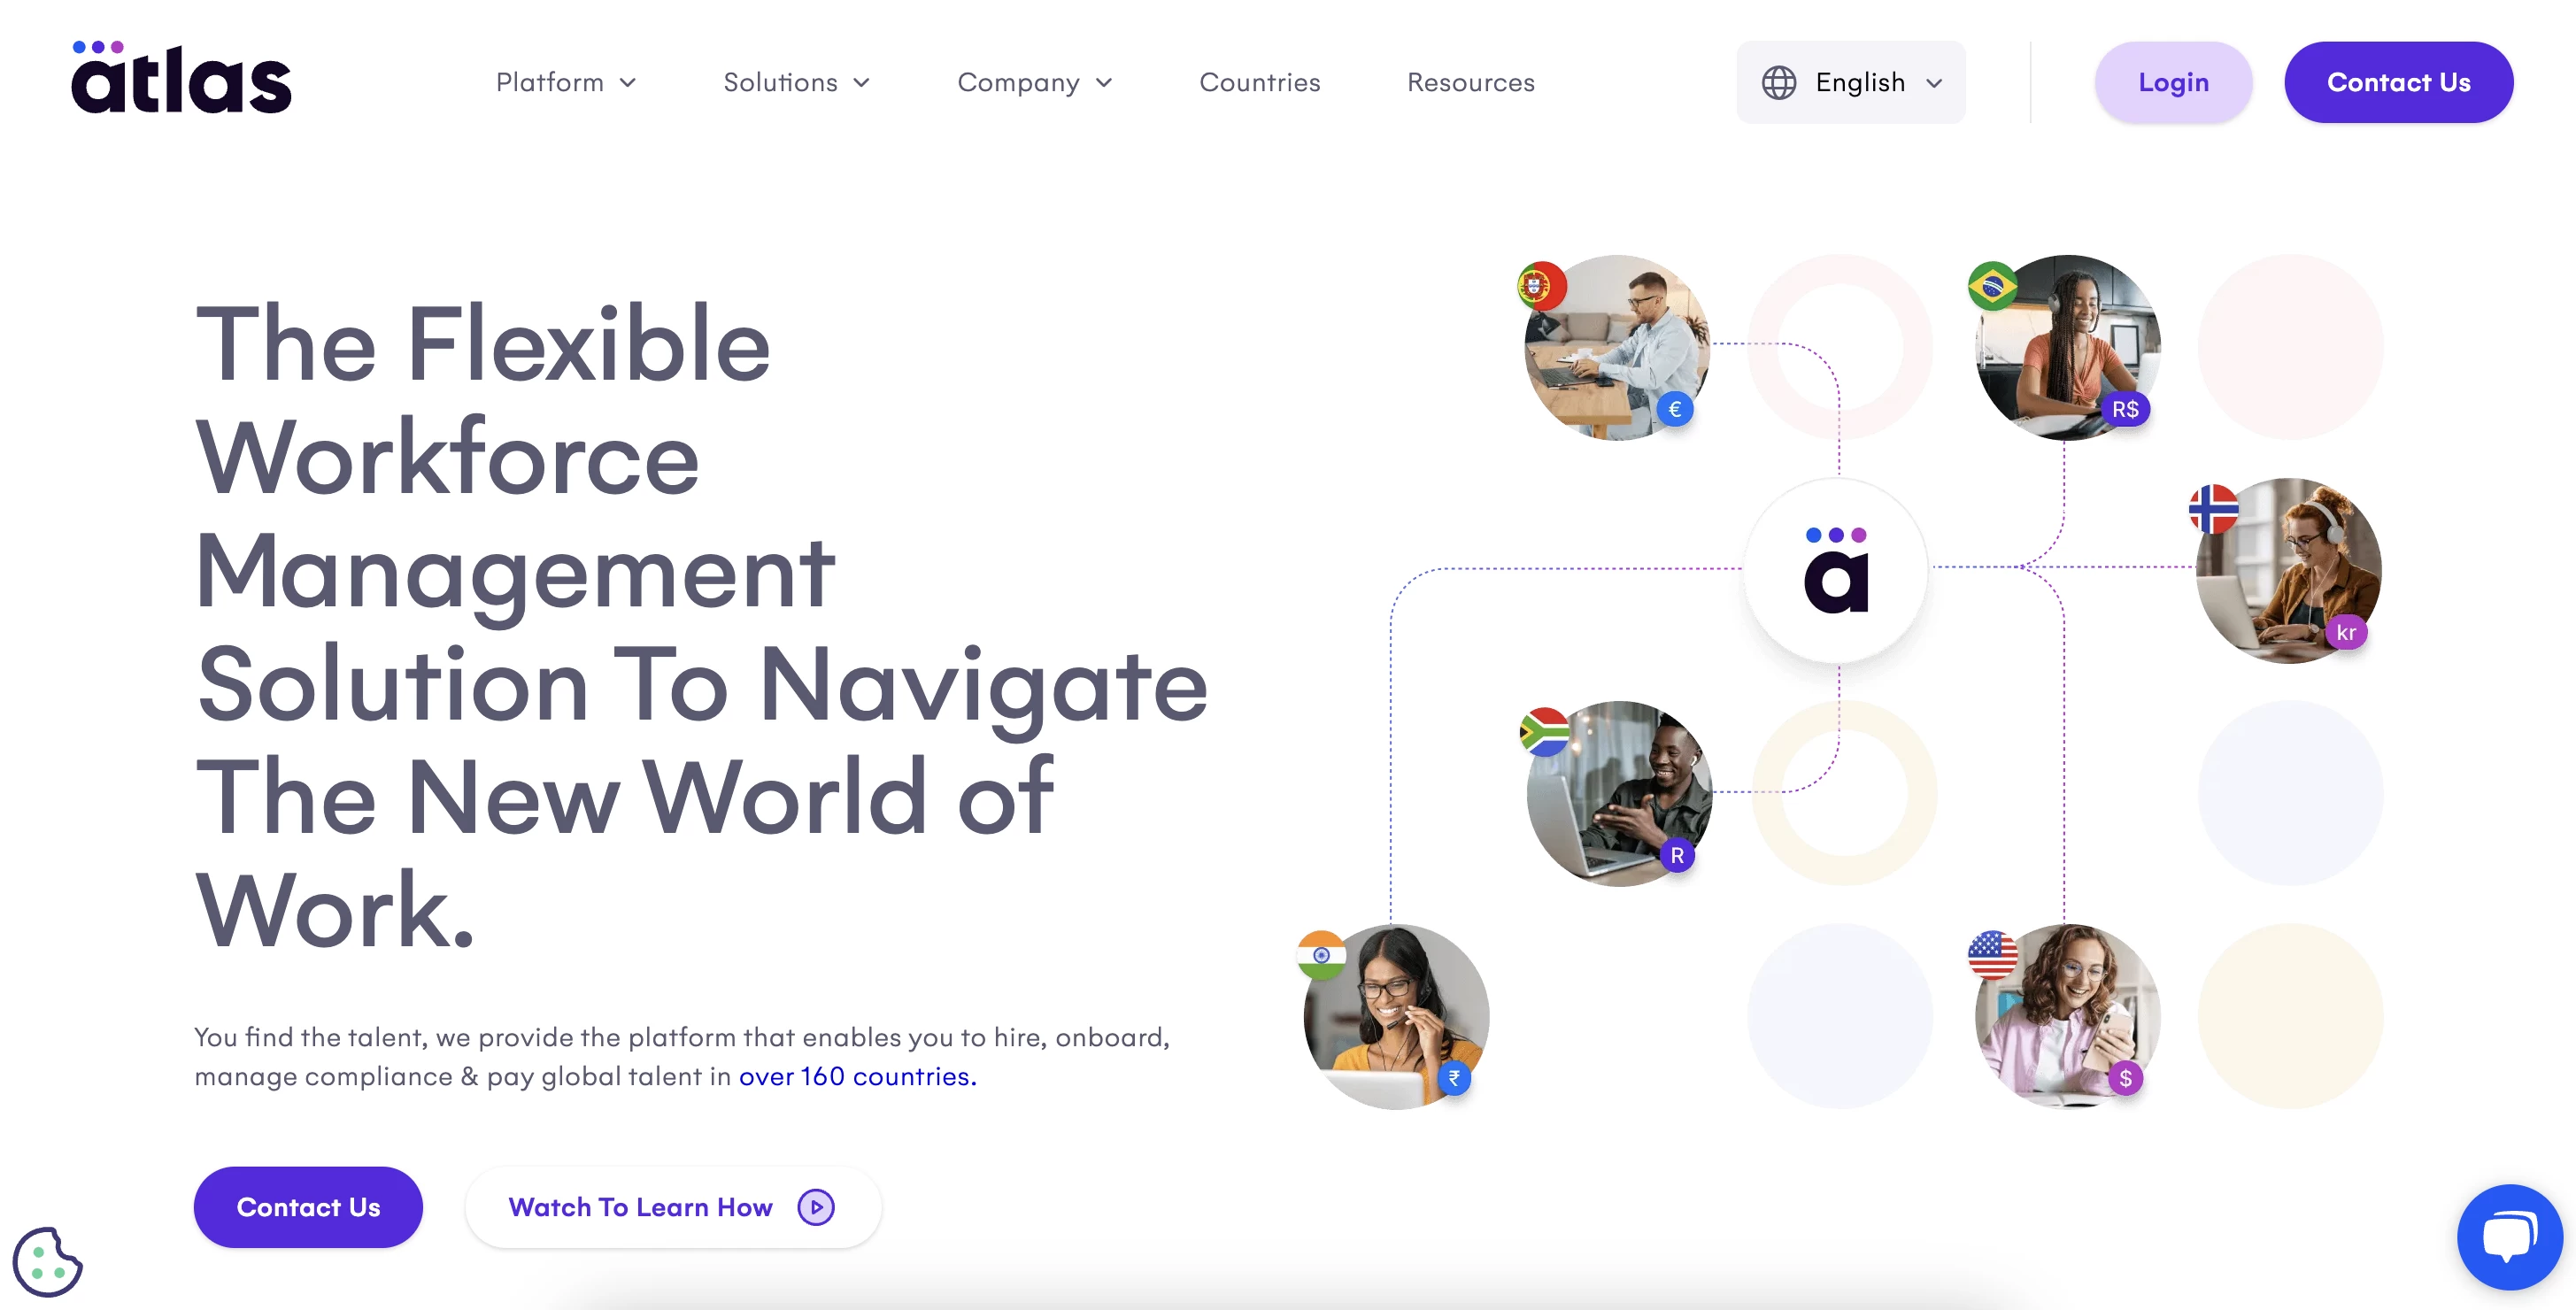Switch language using English selector

tap(1851, 81)
